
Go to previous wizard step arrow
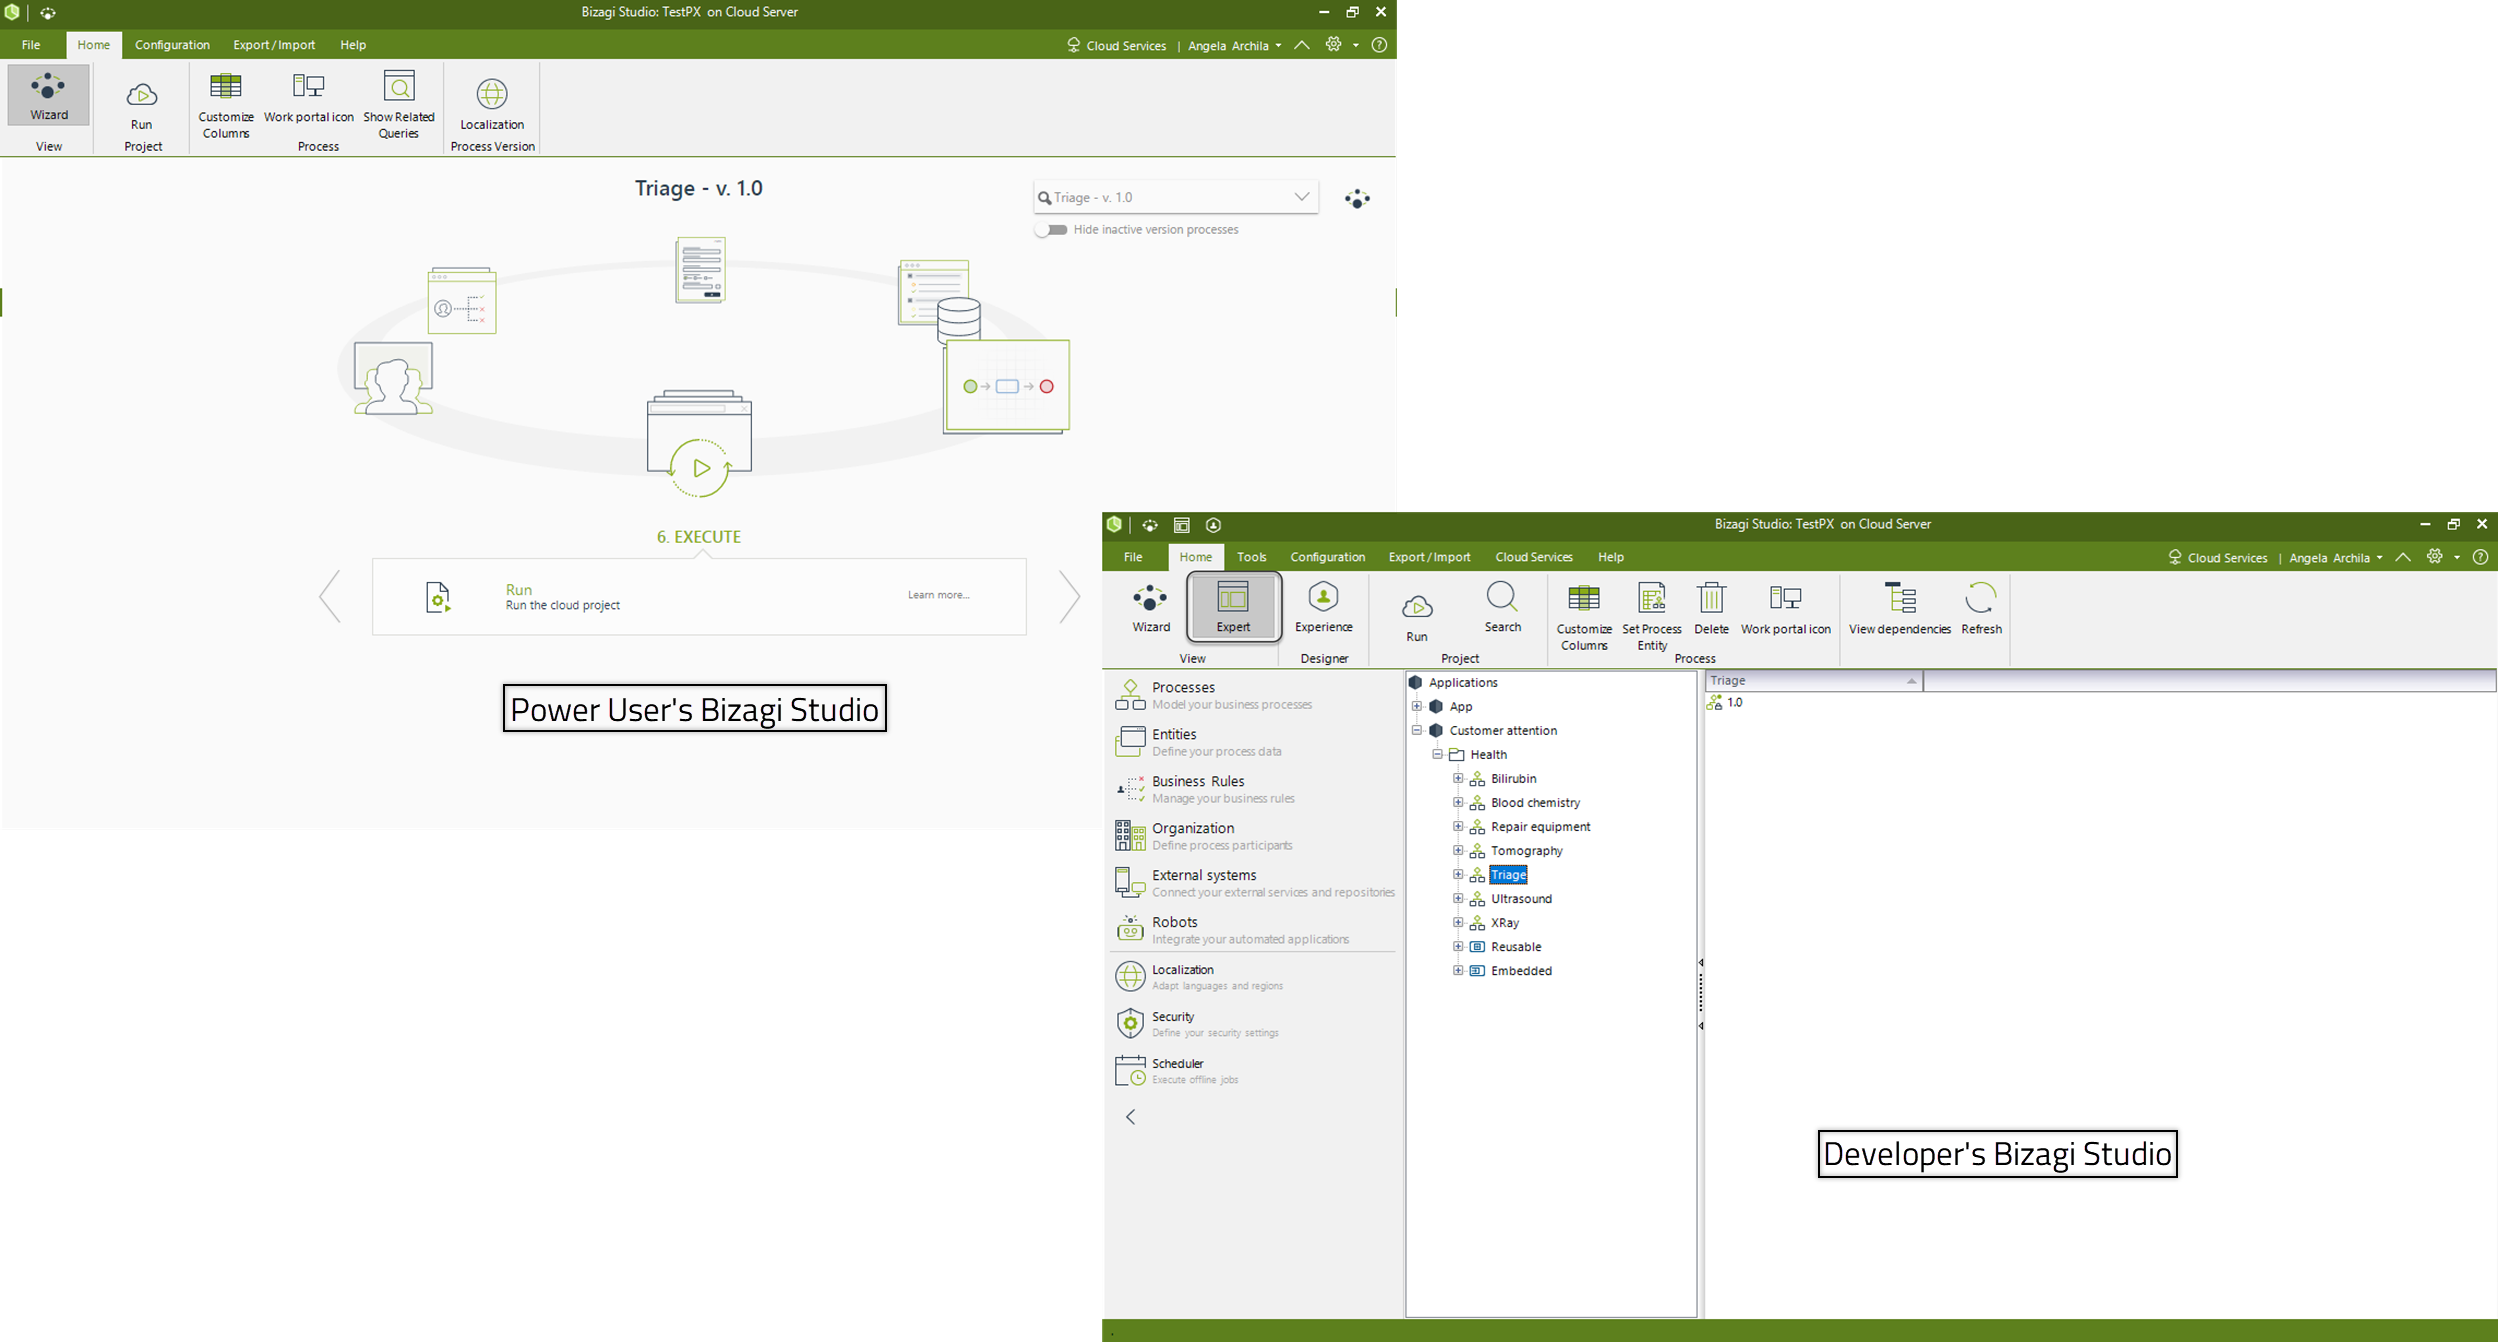pos(330,597)
